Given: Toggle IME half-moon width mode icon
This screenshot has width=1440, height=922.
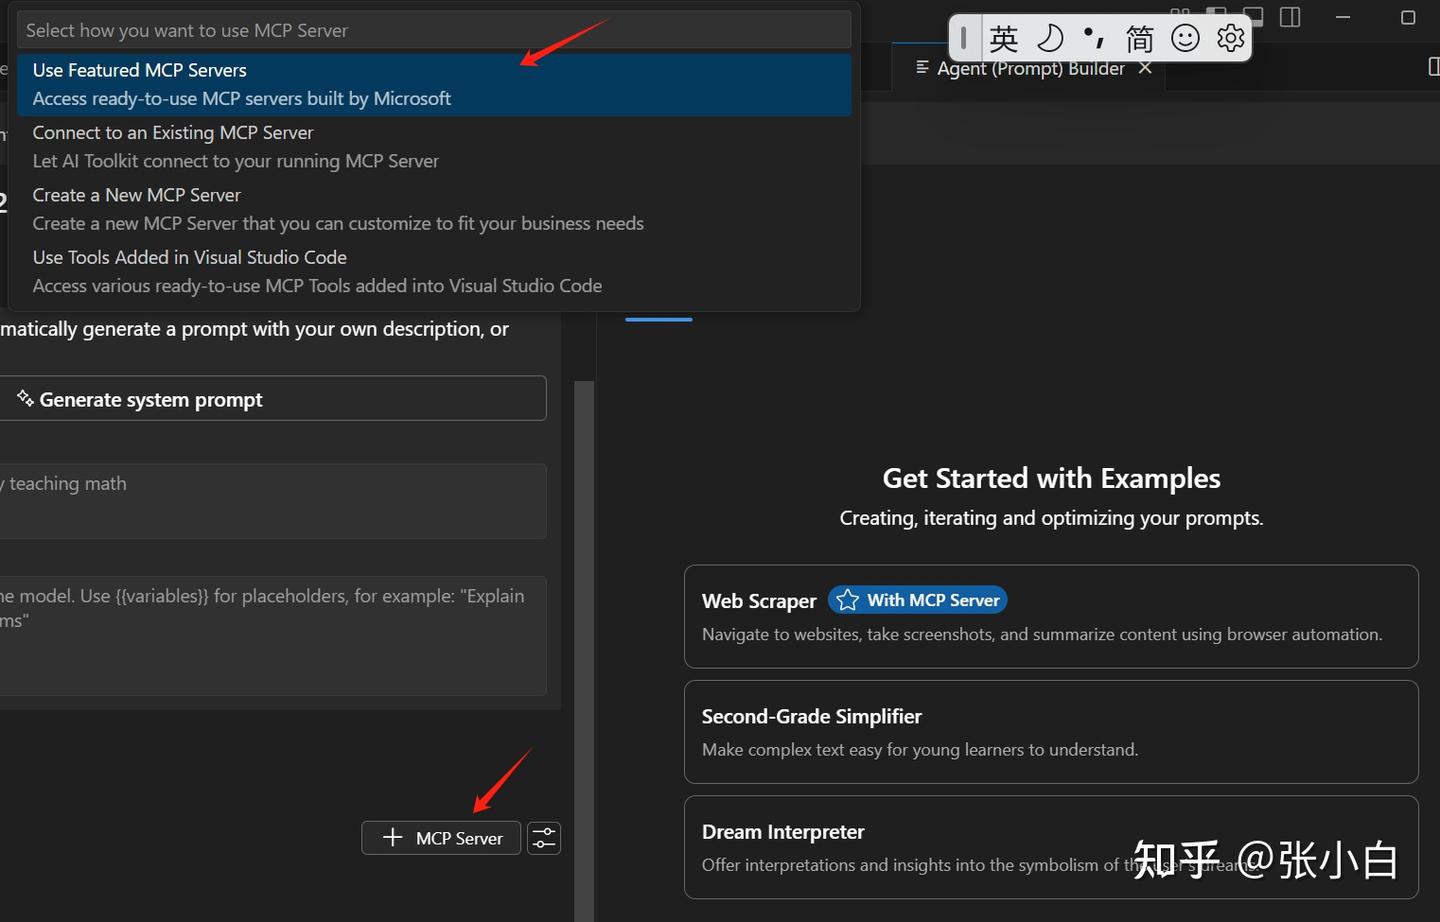Looking at the screenshot, I should point(1049,39).
